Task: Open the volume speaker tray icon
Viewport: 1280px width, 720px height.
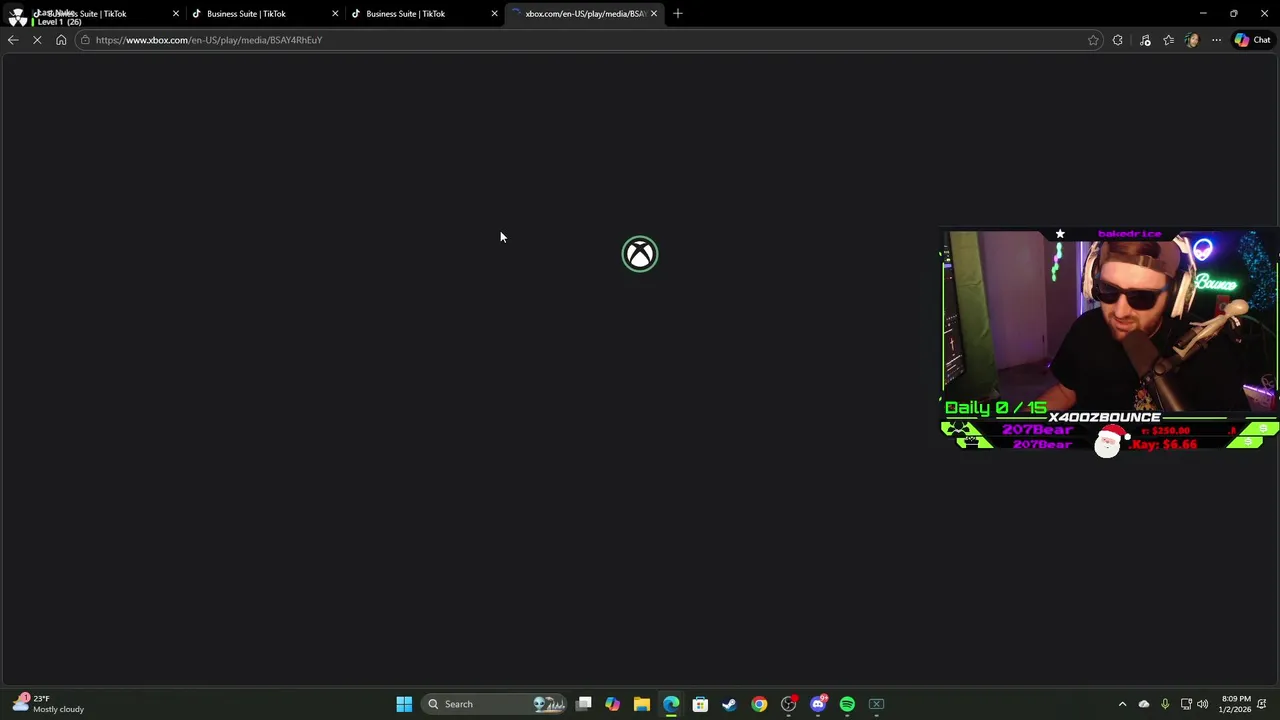Action: pyautogui.click(x=1203, y=704)
